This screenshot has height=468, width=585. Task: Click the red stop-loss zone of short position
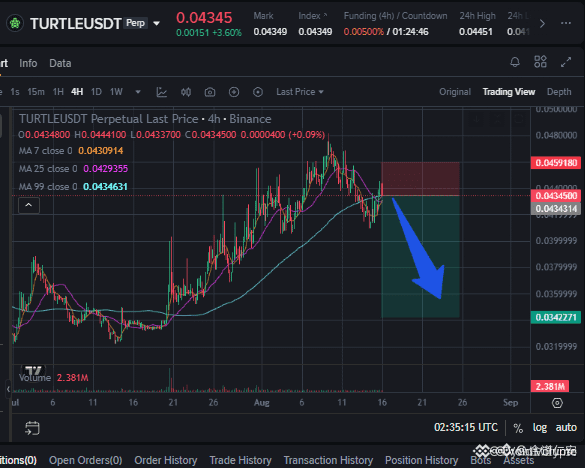click(420, 179)
